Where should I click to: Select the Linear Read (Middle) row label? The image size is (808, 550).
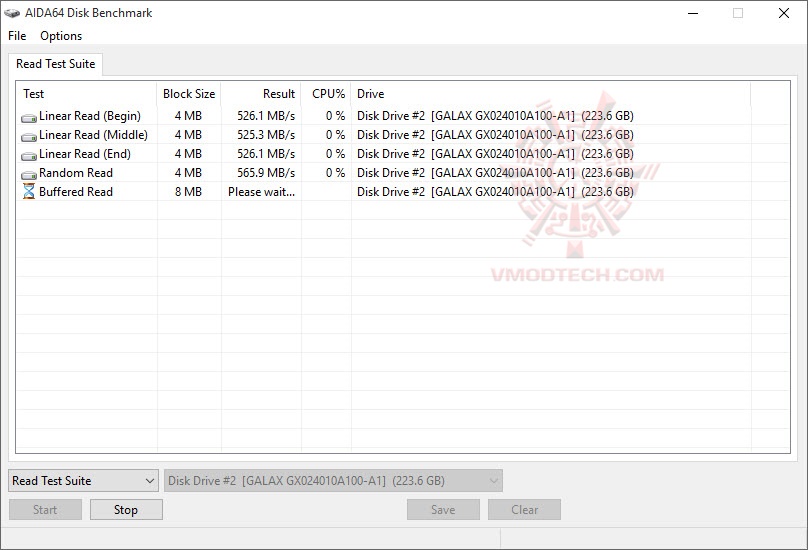point(93,135)
